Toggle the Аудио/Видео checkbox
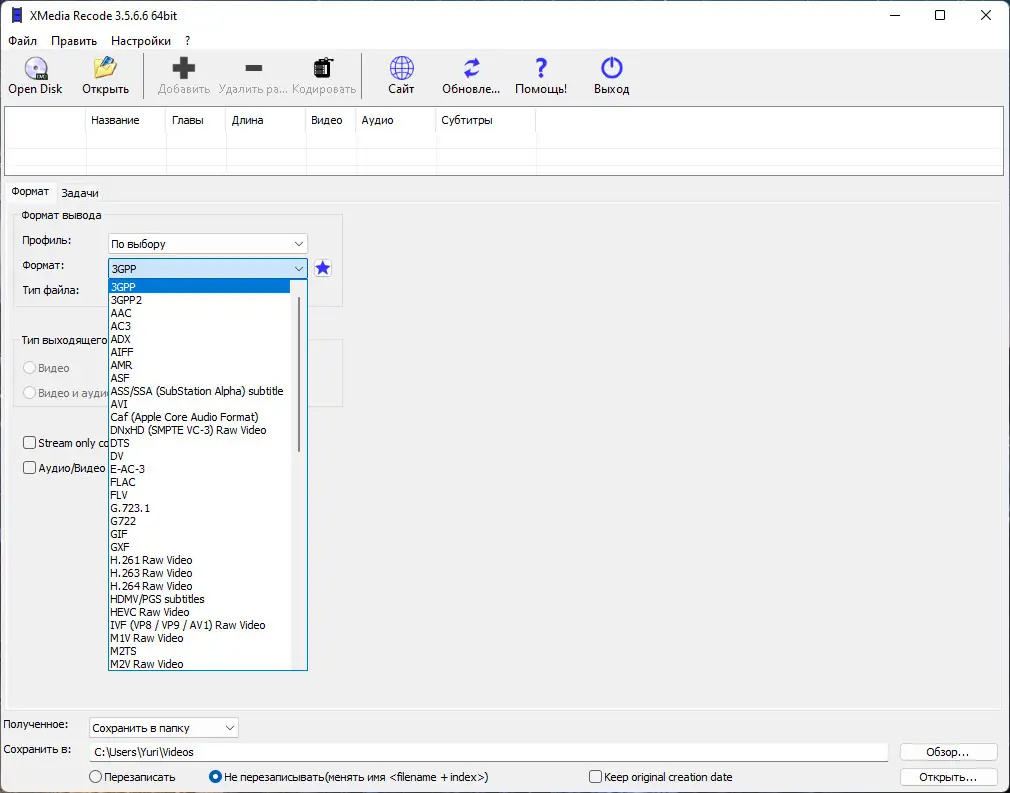1010x793 pixels. click(29, 468)
